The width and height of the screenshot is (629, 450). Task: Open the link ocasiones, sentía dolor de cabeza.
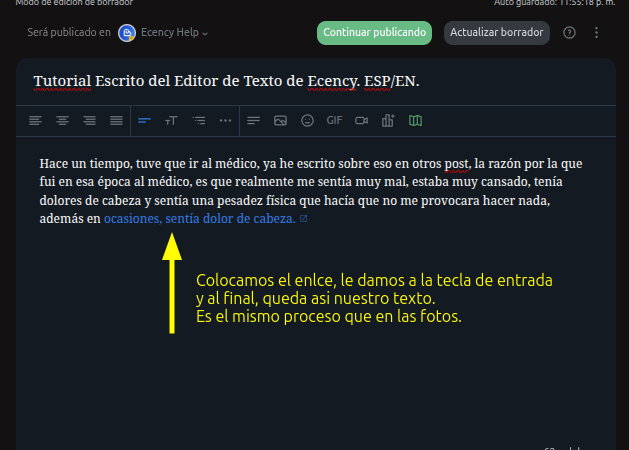pos(200,219)
